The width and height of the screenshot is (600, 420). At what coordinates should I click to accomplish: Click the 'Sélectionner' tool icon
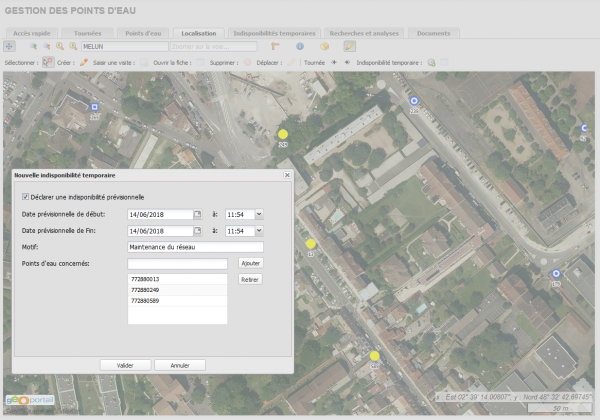pyautogui.click(x=47, y=61)
